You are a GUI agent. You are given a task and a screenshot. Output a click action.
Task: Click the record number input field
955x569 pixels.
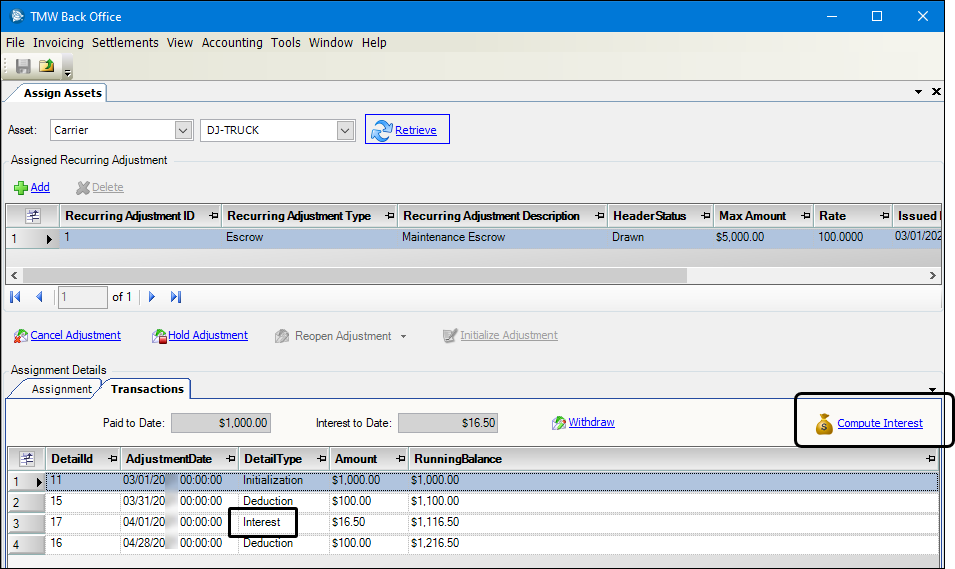tap(82, 297)
